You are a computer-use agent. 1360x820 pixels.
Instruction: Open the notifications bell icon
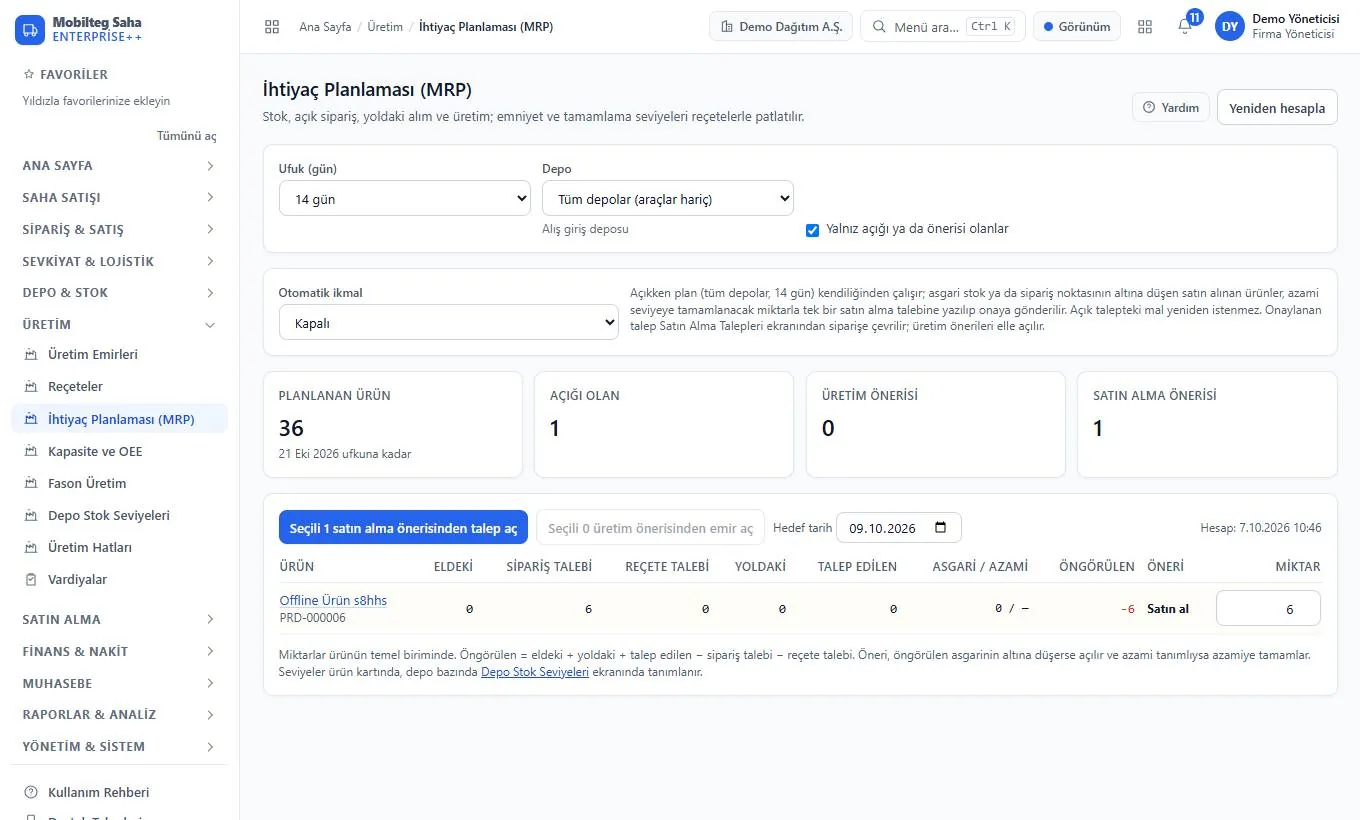coord(1185,27)
